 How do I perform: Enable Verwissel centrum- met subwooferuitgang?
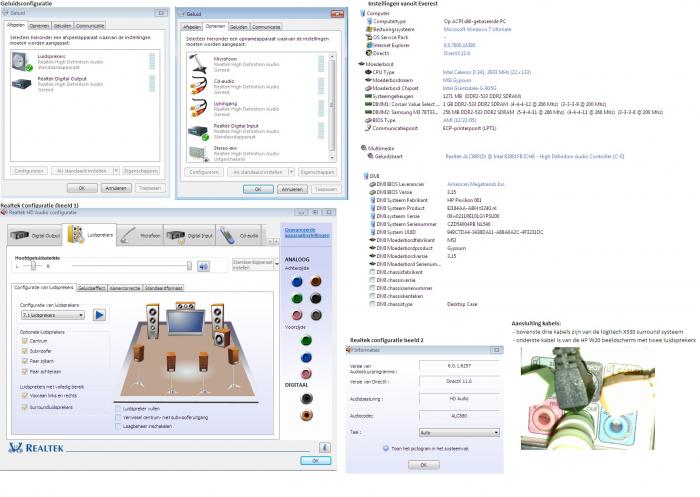point(118,418)
